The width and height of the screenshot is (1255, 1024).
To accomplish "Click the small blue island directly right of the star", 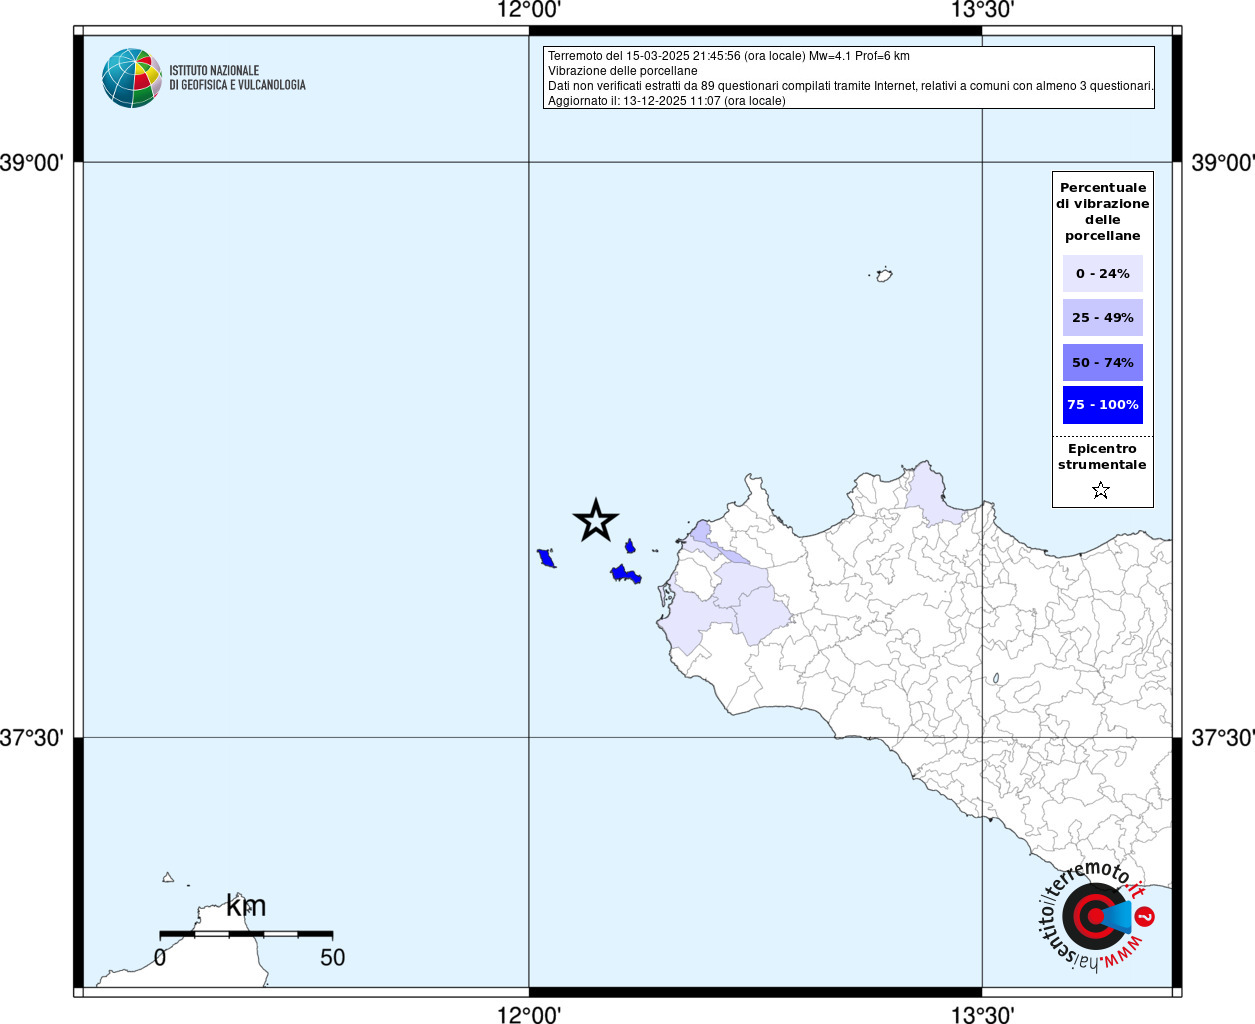I will 630,546.
